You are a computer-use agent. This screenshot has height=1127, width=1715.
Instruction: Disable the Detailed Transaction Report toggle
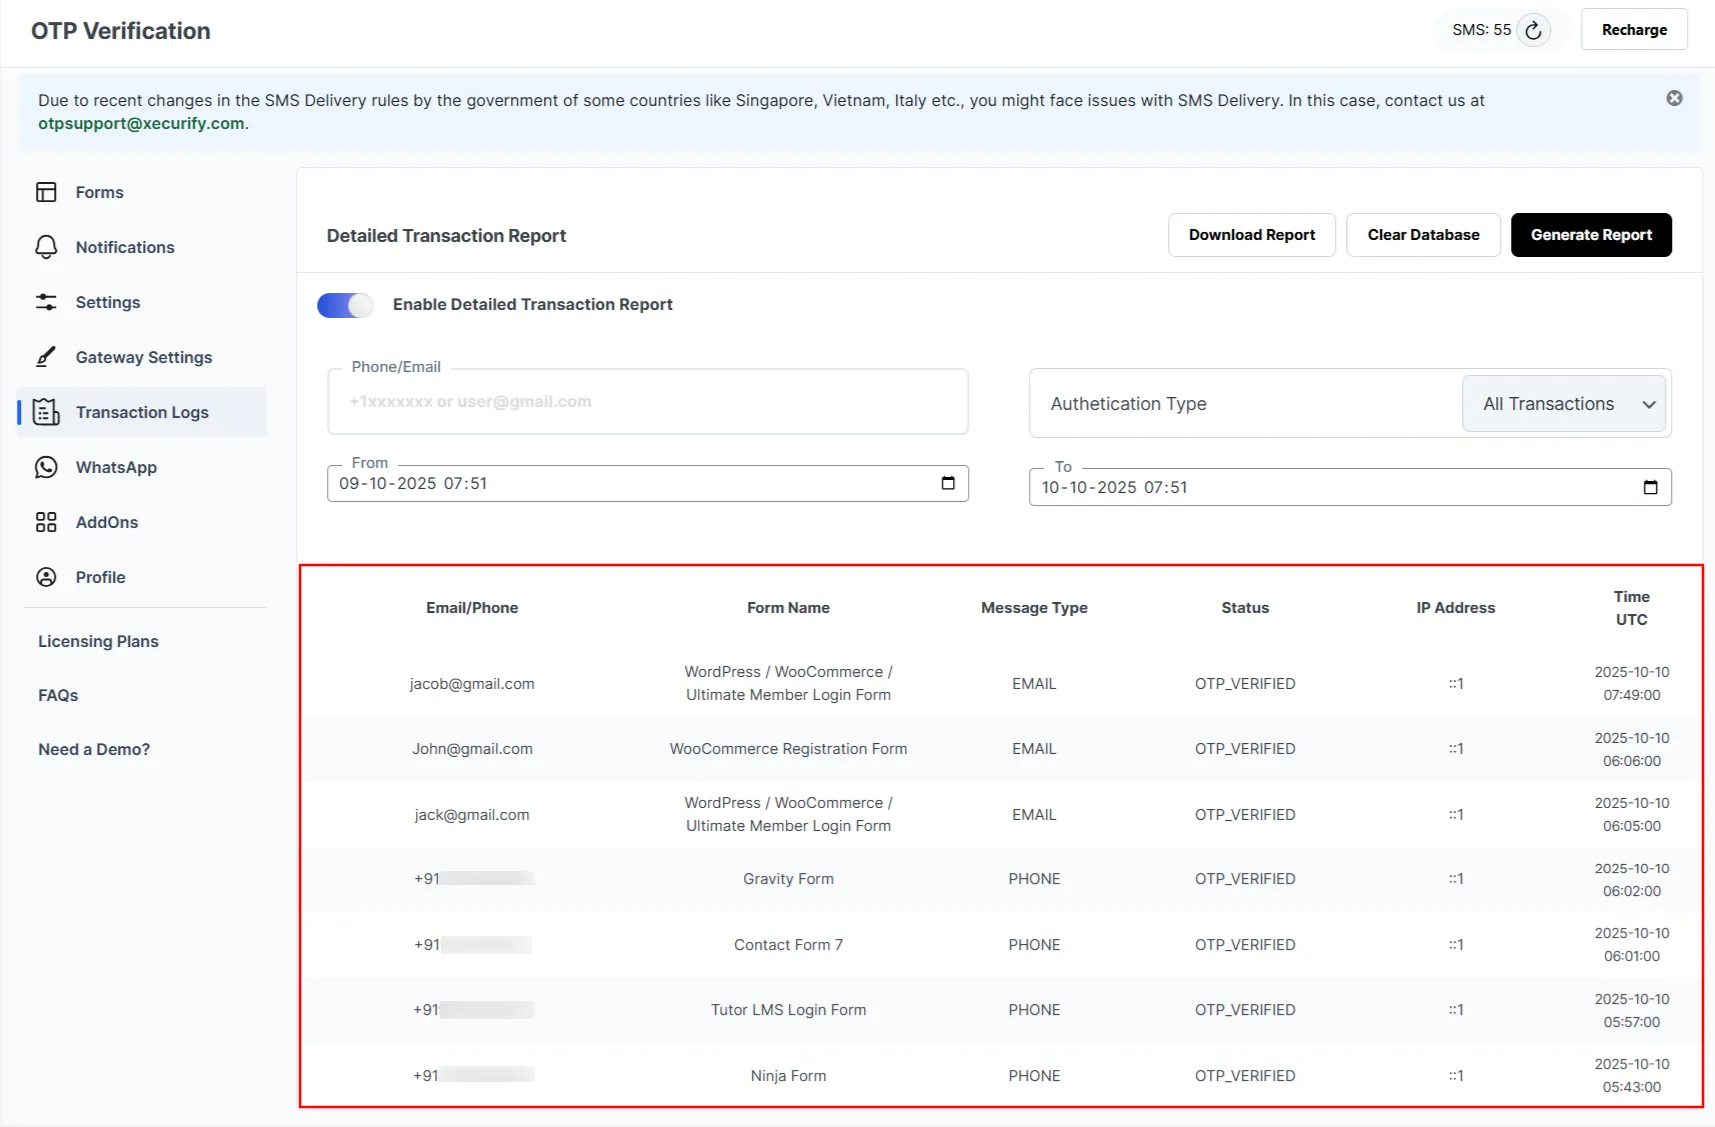344,305
